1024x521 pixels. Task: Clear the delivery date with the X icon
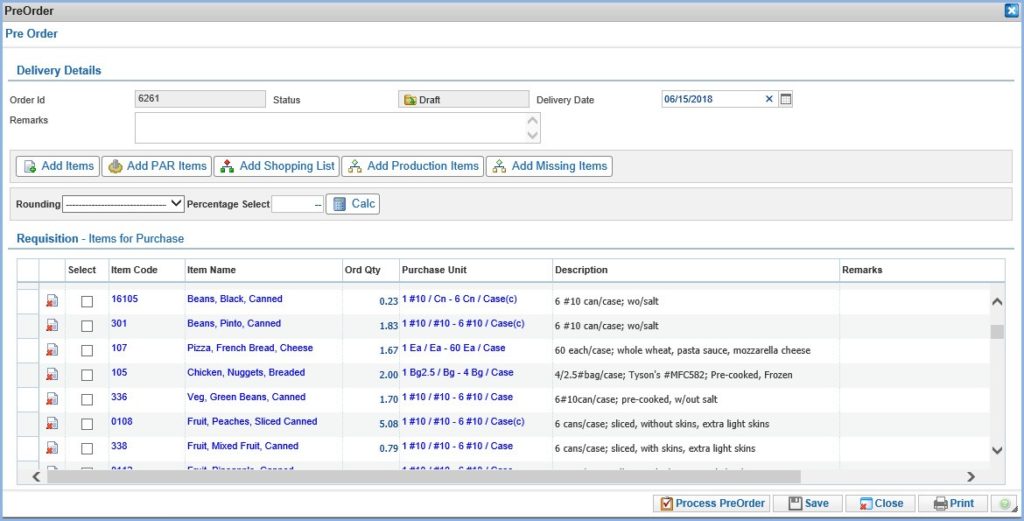pos(769,99)
